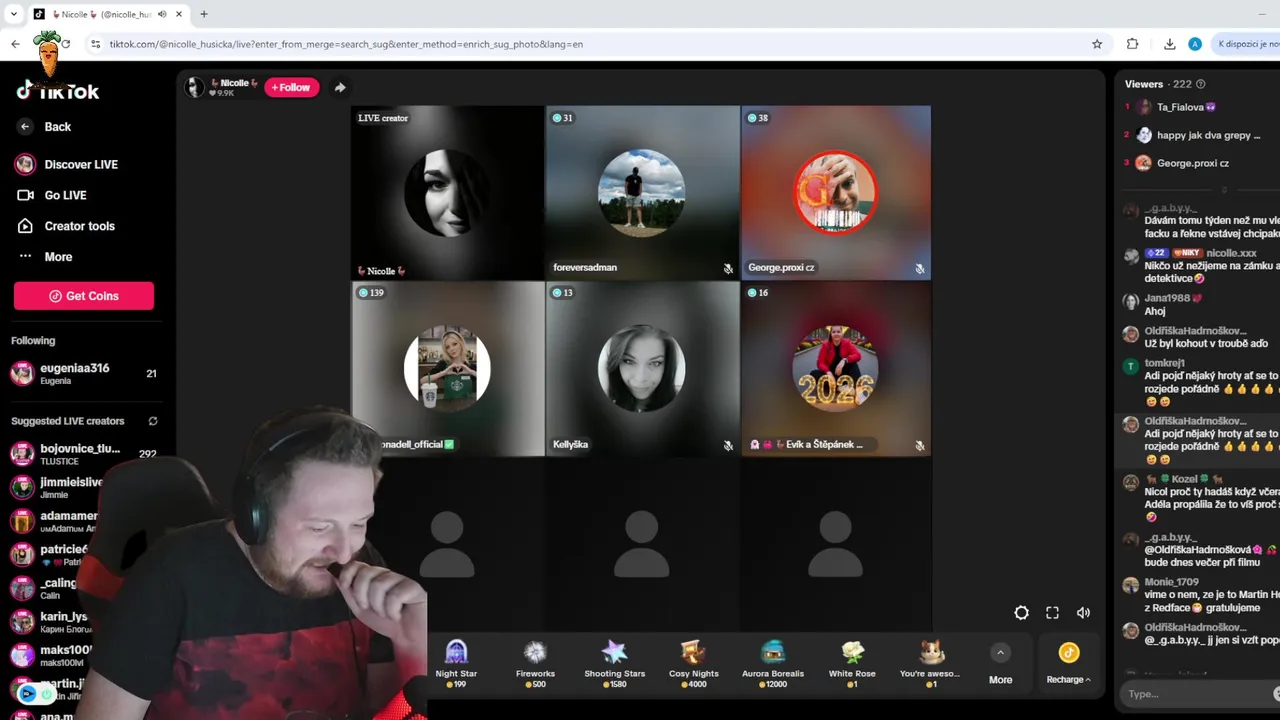The height and width of the screenshot is (720, 1280).
Task: Click muted mic icon on foreversadman tile
Action: [728, 269]
